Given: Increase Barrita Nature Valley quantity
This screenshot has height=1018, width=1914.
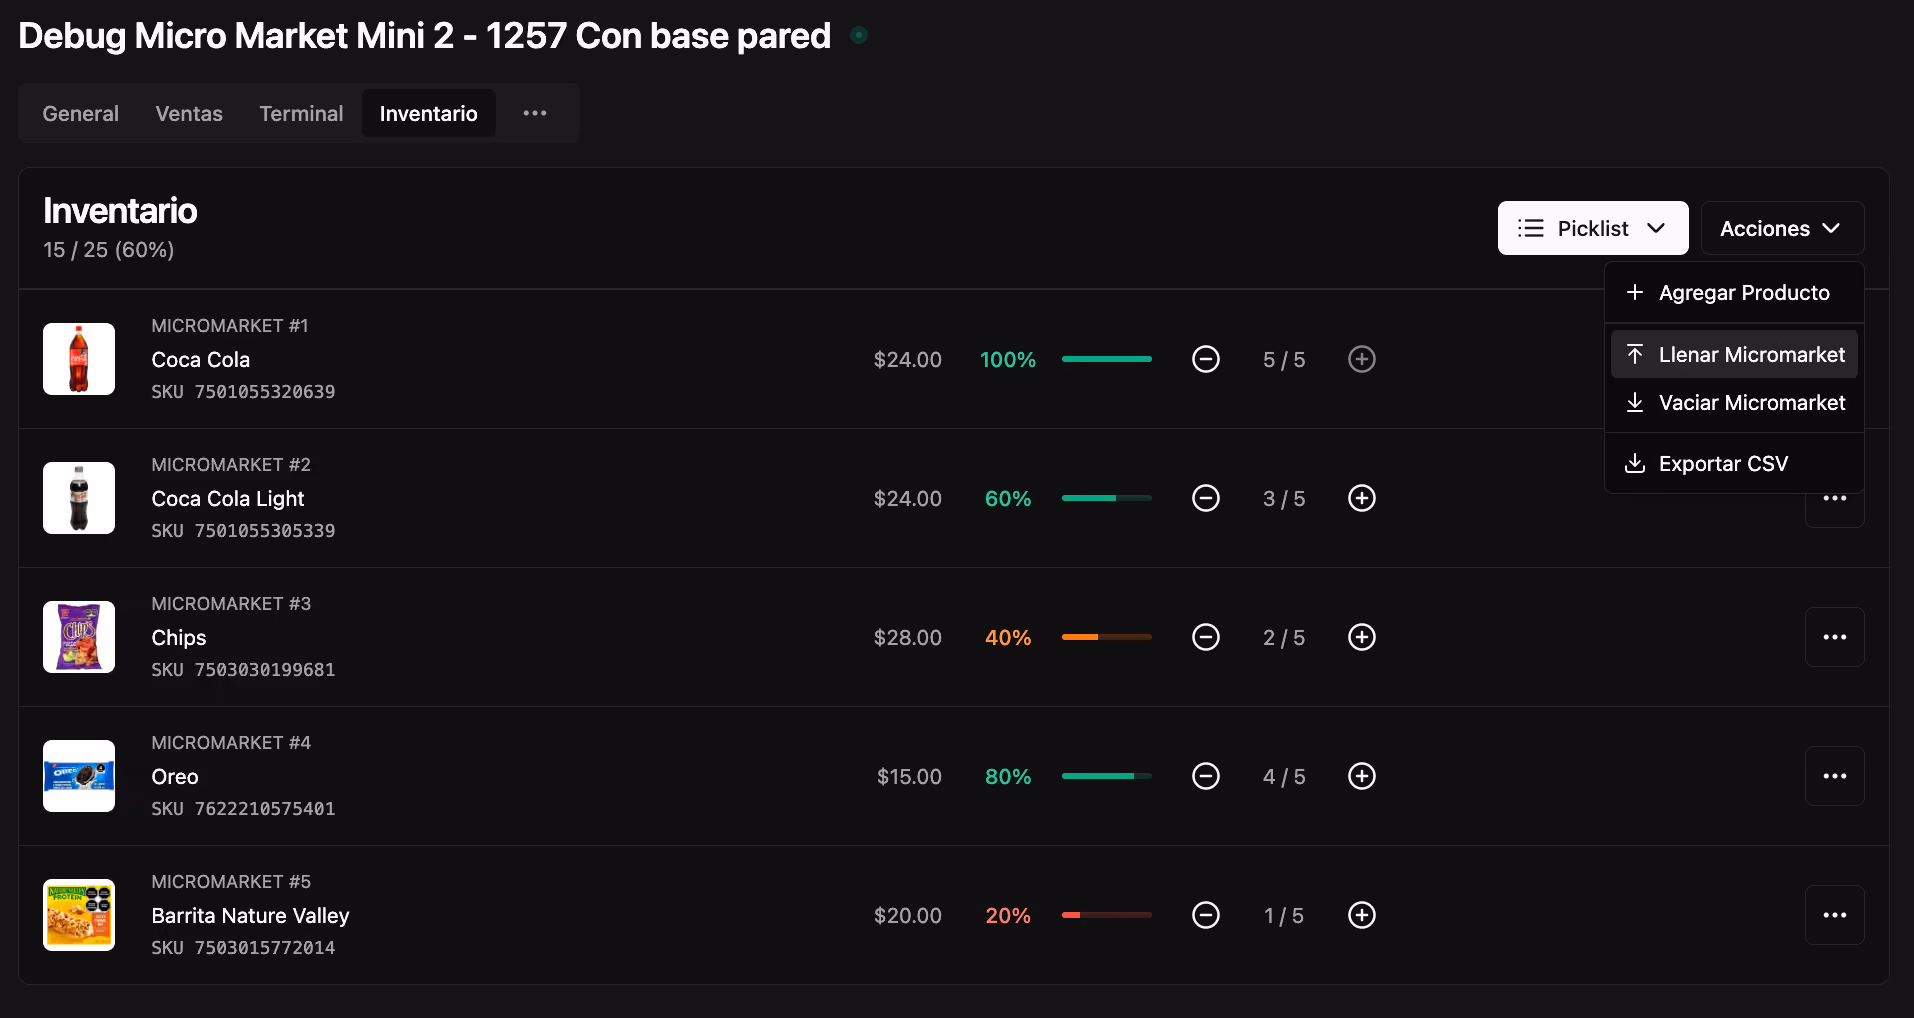Looking at the screenshot, I should pyautogui.click(x=1362, y=915).
